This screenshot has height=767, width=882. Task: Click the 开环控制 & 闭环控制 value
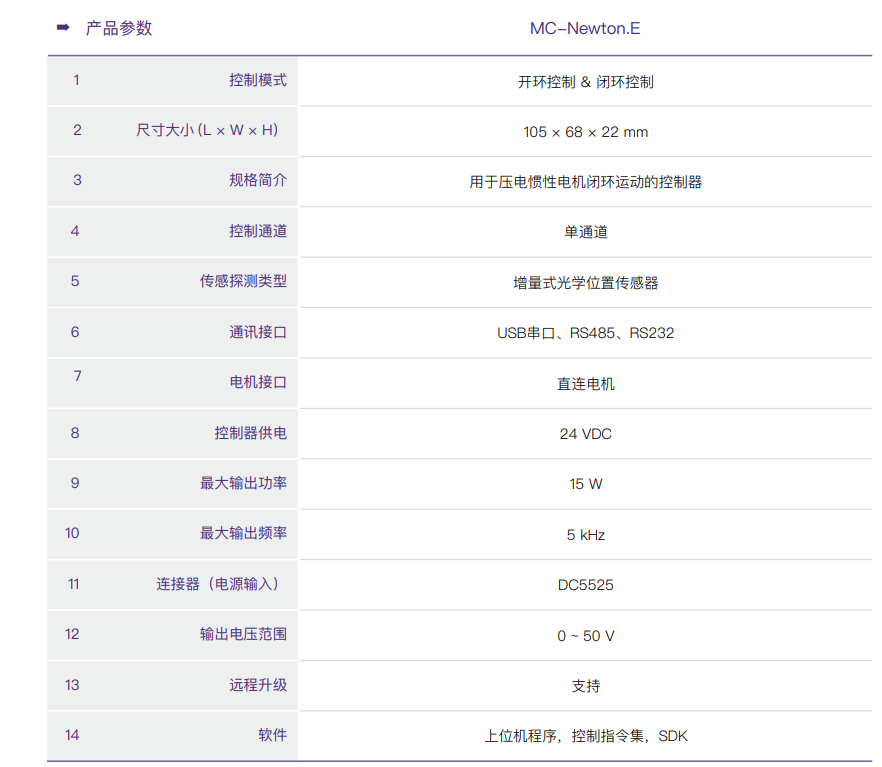click(585, 82)
